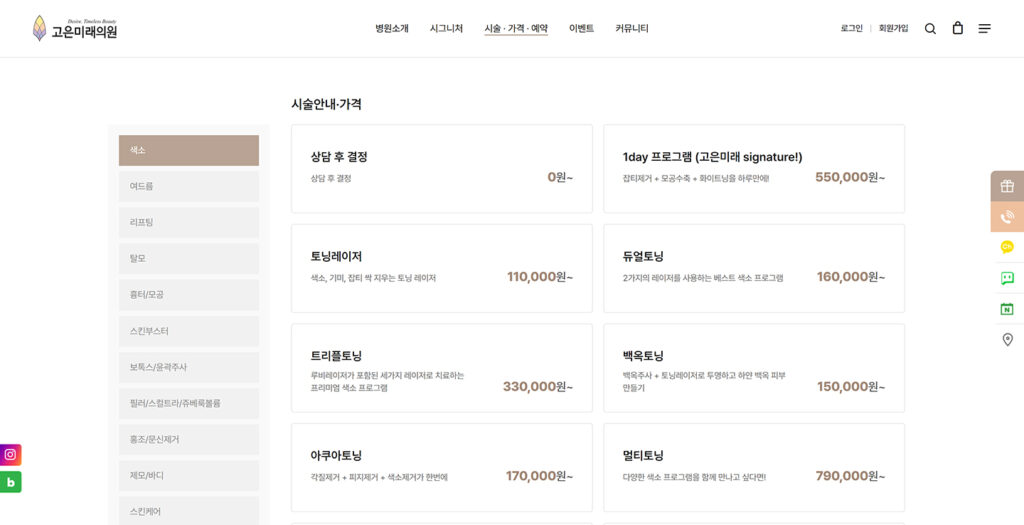Select the 여드름 category tab
1024x525 pixels.
188,186
